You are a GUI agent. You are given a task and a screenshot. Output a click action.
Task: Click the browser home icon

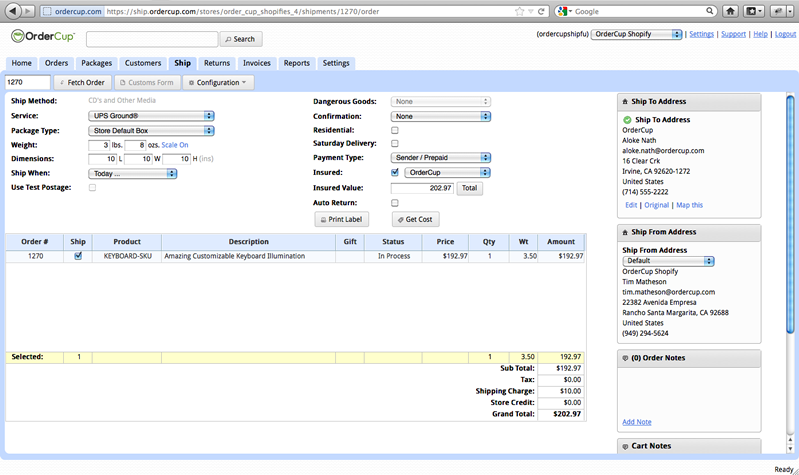point(730,11)
